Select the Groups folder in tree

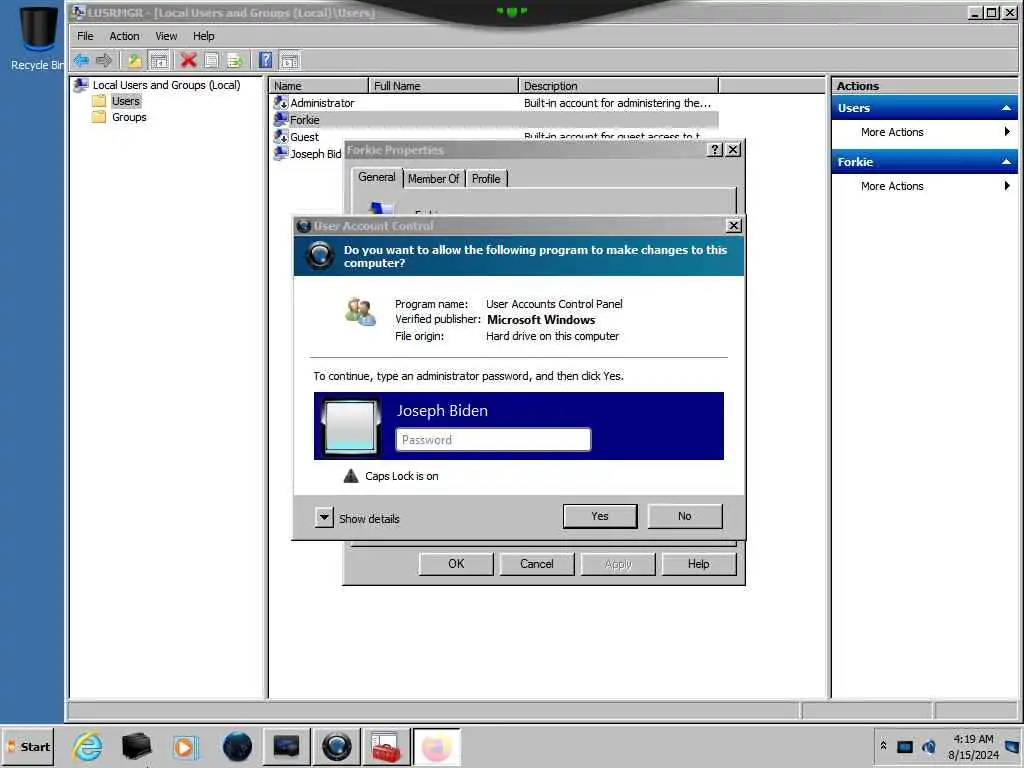tap(129, 117)
